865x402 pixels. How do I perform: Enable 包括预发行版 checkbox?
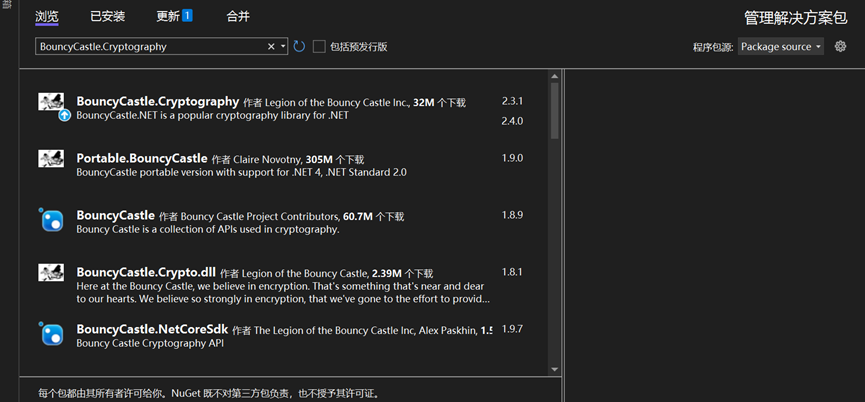[319, 47]
